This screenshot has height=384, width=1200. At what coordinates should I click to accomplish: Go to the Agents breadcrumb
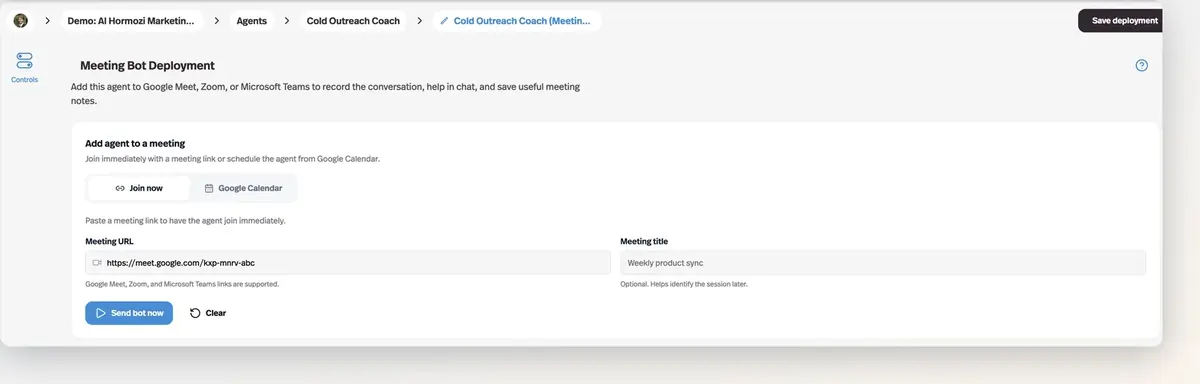tap(252, 21)
